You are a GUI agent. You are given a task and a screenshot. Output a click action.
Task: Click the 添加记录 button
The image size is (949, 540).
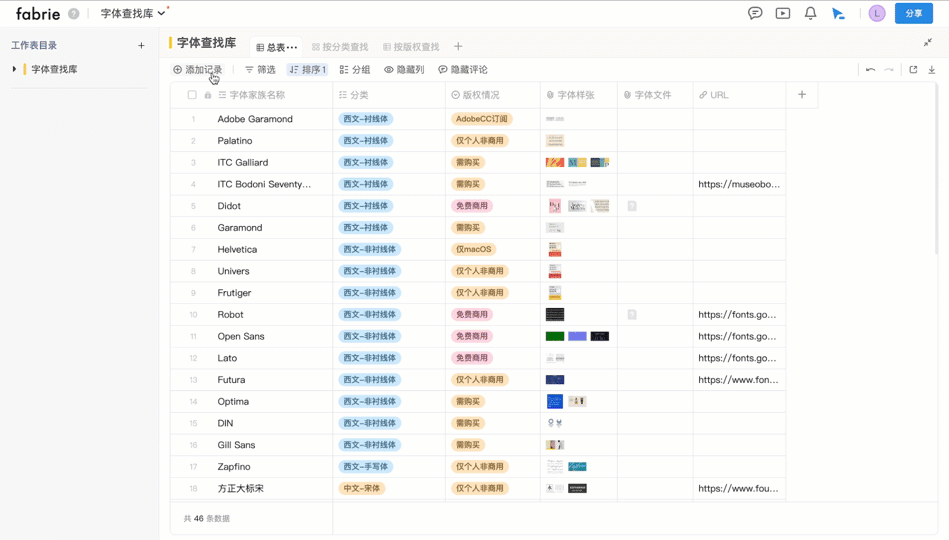[198, 70]
